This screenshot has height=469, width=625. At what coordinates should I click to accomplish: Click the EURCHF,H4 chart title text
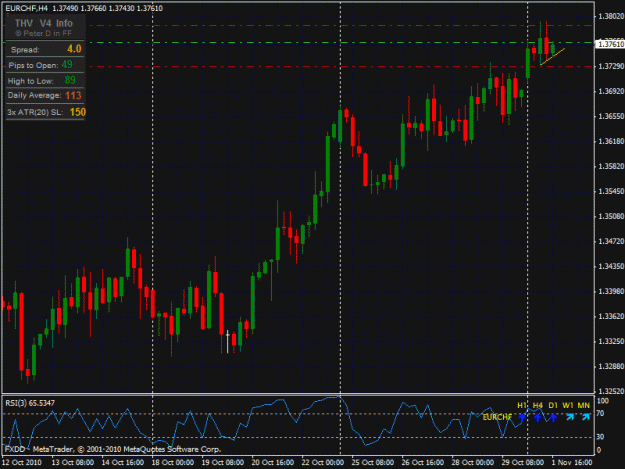[28, 8]
